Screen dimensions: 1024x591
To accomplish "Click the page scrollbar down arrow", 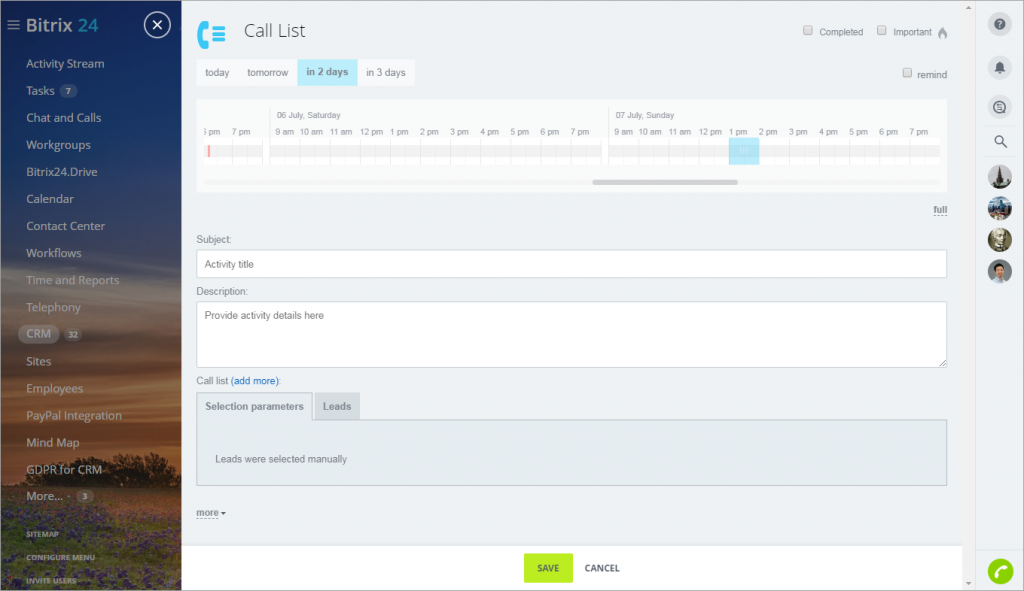I will (968, 583).
